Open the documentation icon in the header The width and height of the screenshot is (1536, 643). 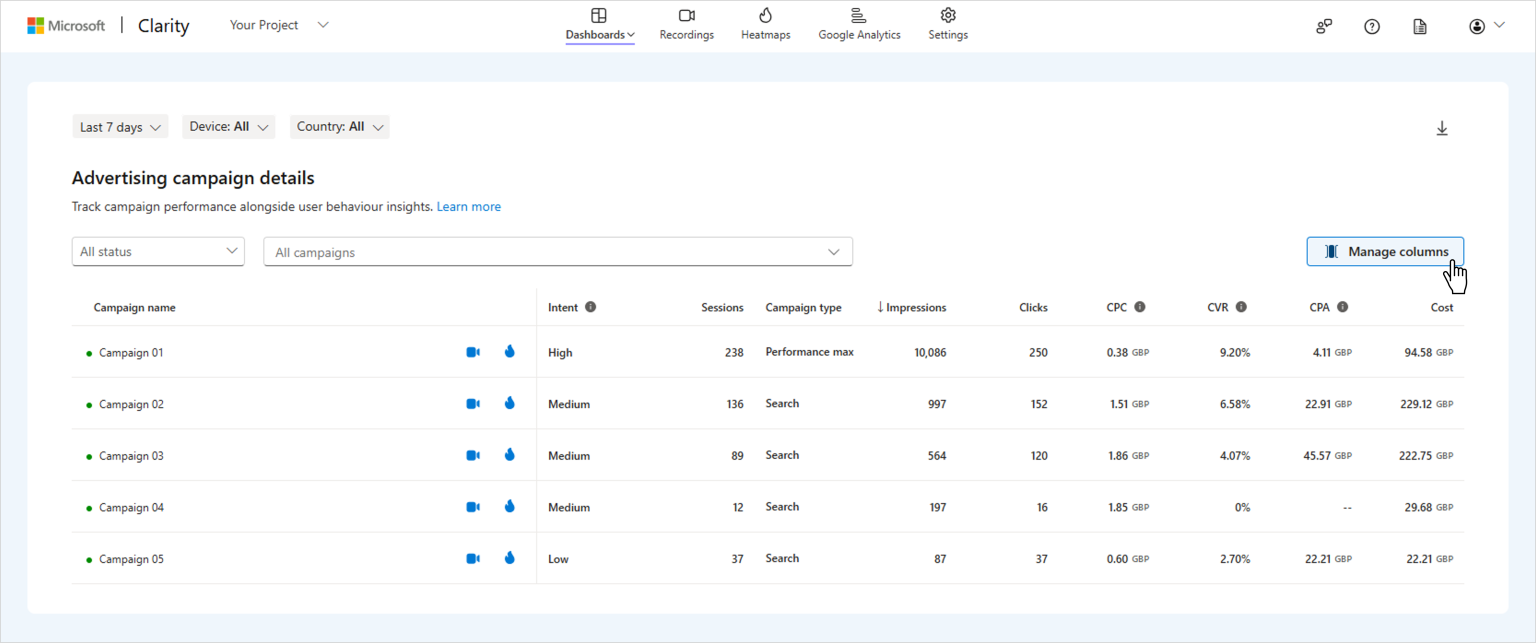(x=1419, y=26)
